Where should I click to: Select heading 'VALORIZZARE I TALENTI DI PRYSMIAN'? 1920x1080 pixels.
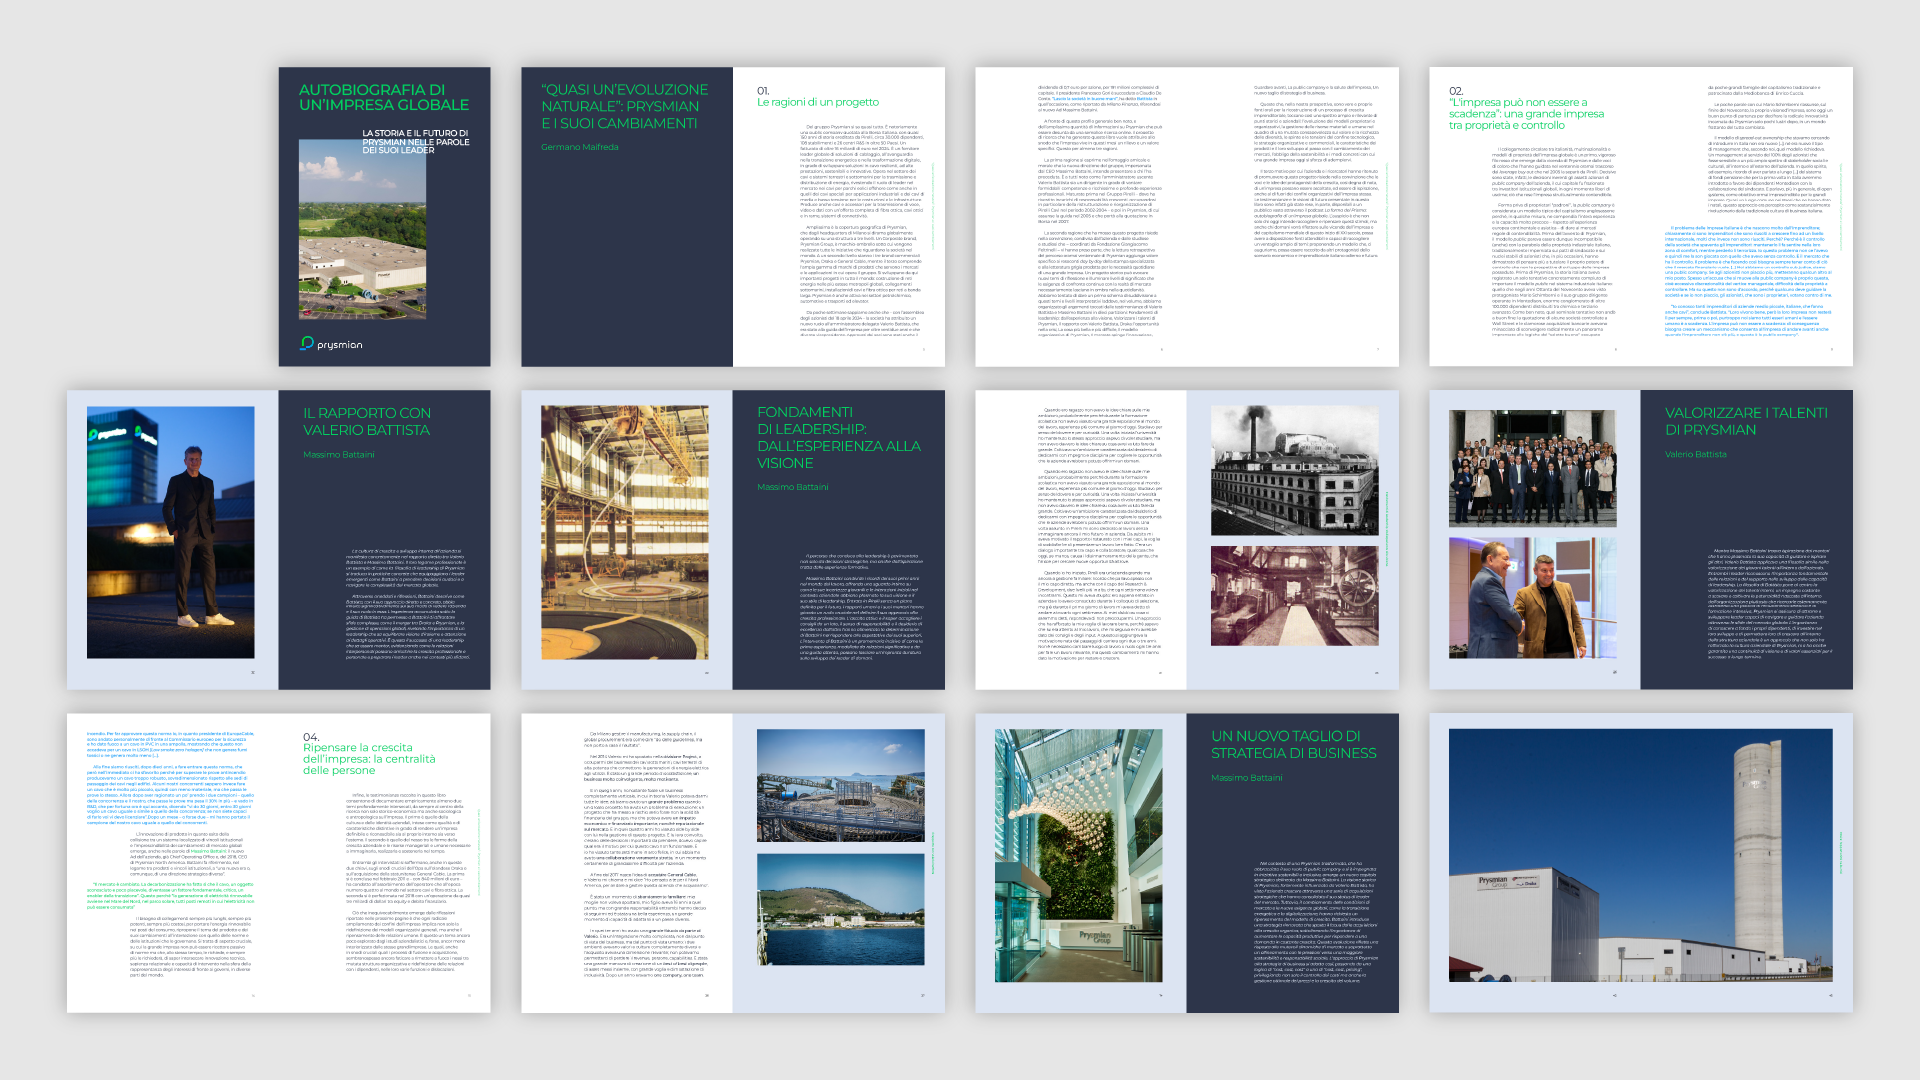tap(1746, 422)
